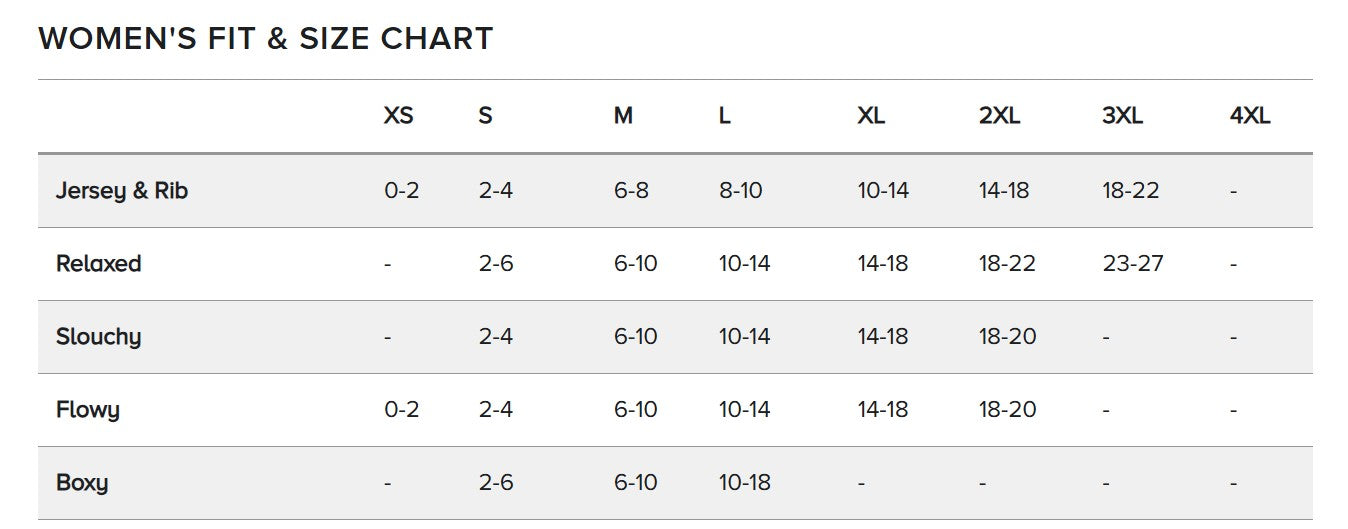
Task: Click the 10-18 value in Boxy row
Action: point(744,483)
